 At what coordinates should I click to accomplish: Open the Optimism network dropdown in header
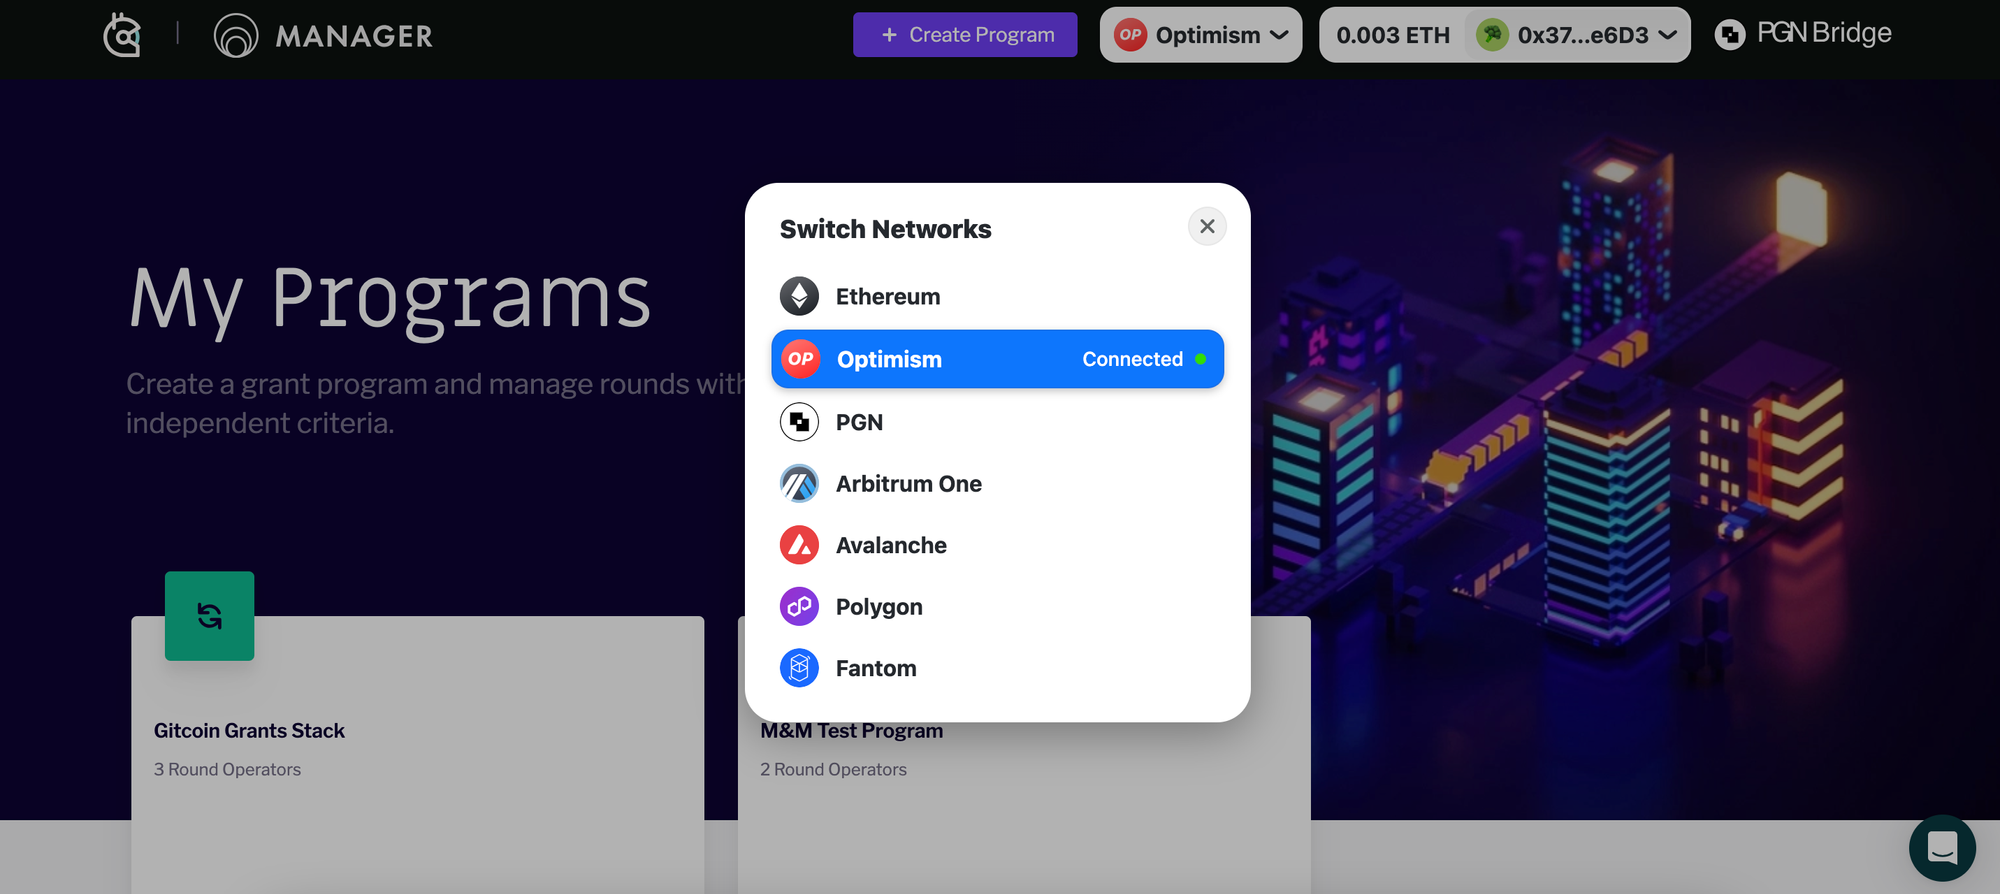1201,35
